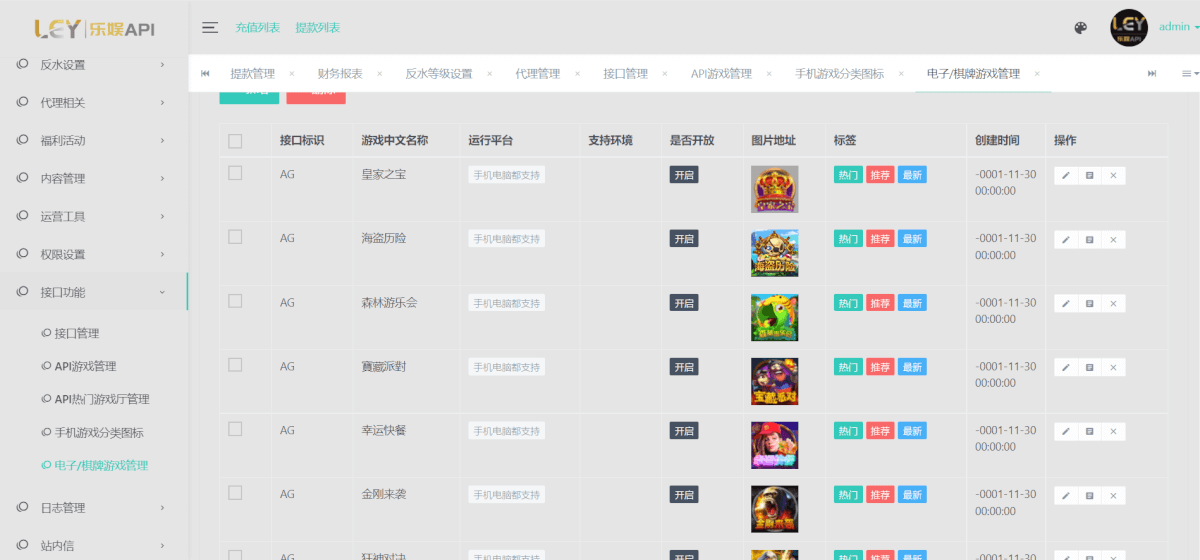Check the select-all checkbox in the table header
The image size is (1200, 560).
(x=235, y=141)
